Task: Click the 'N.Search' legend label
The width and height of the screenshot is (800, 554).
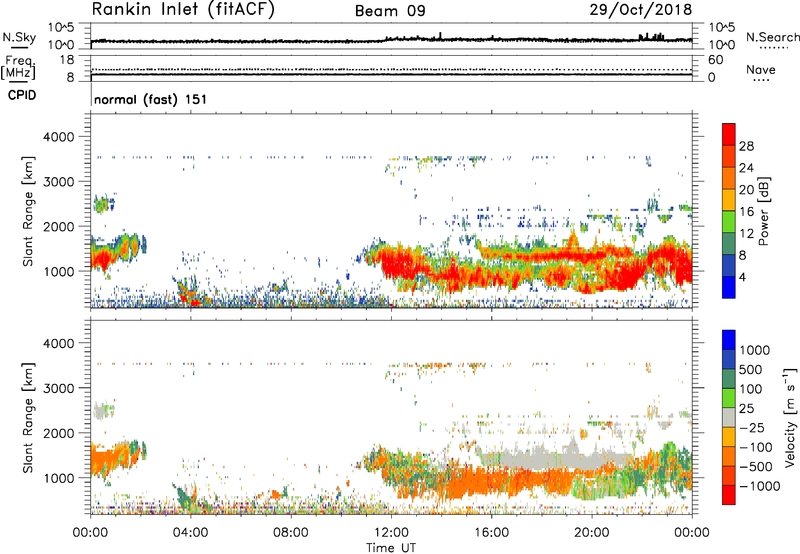Action: tap(773, 37)
